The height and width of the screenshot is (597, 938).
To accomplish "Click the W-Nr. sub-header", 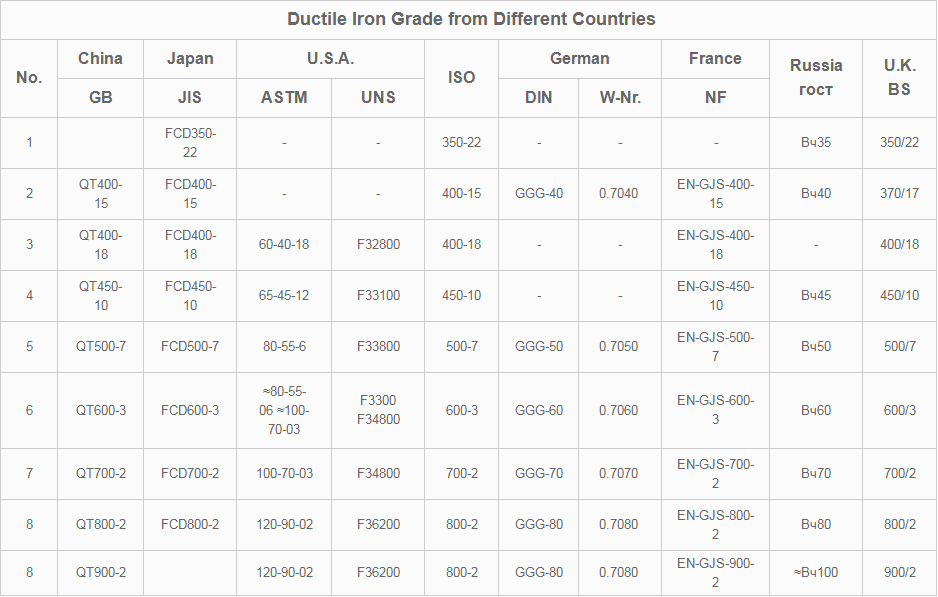I will pyautogui.click(x=619, y=97).
